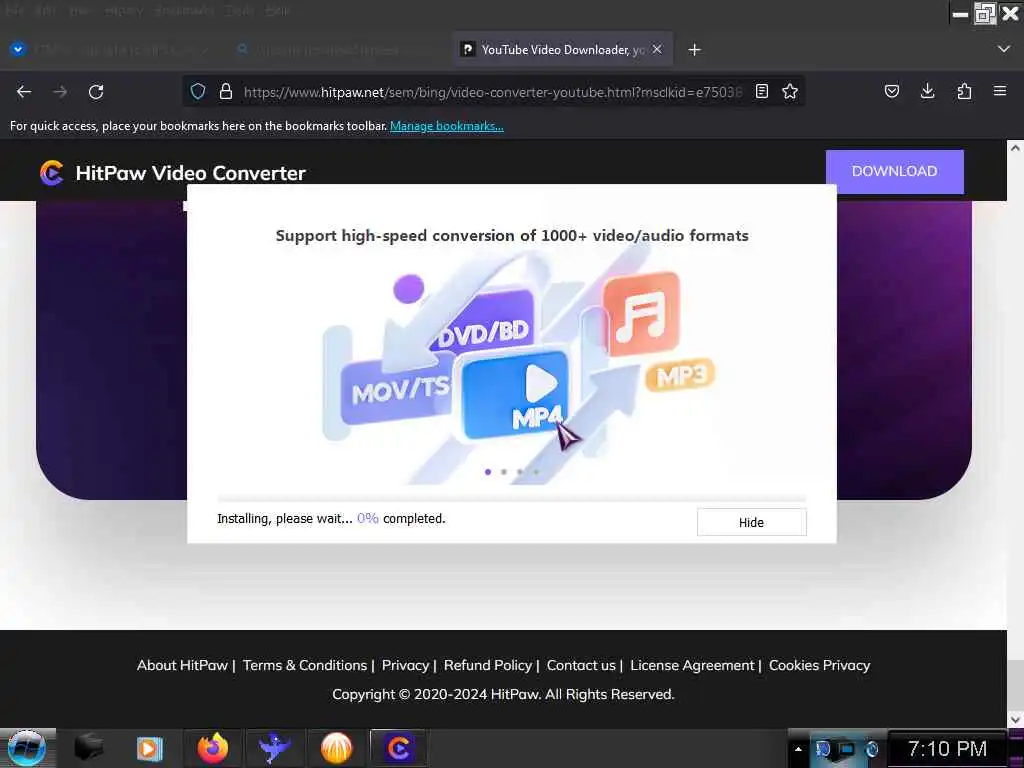Toggle reader view in address bar
This screenshot has width=1024, height=768.
pos(761,91)
